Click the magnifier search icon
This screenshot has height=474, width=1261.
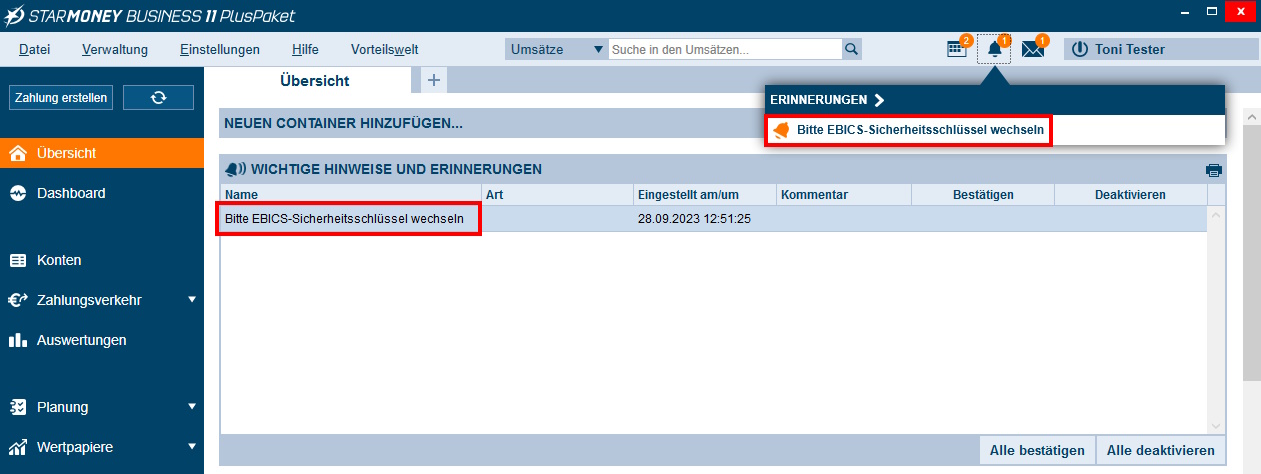coord(851,49)
